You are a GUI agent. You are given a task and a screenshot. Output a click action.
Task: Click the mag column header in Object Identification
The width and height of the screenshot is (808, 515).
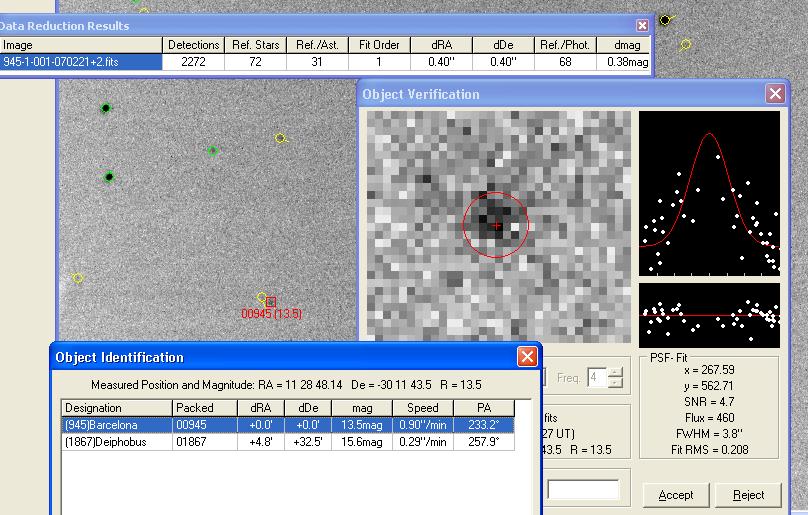362,408
